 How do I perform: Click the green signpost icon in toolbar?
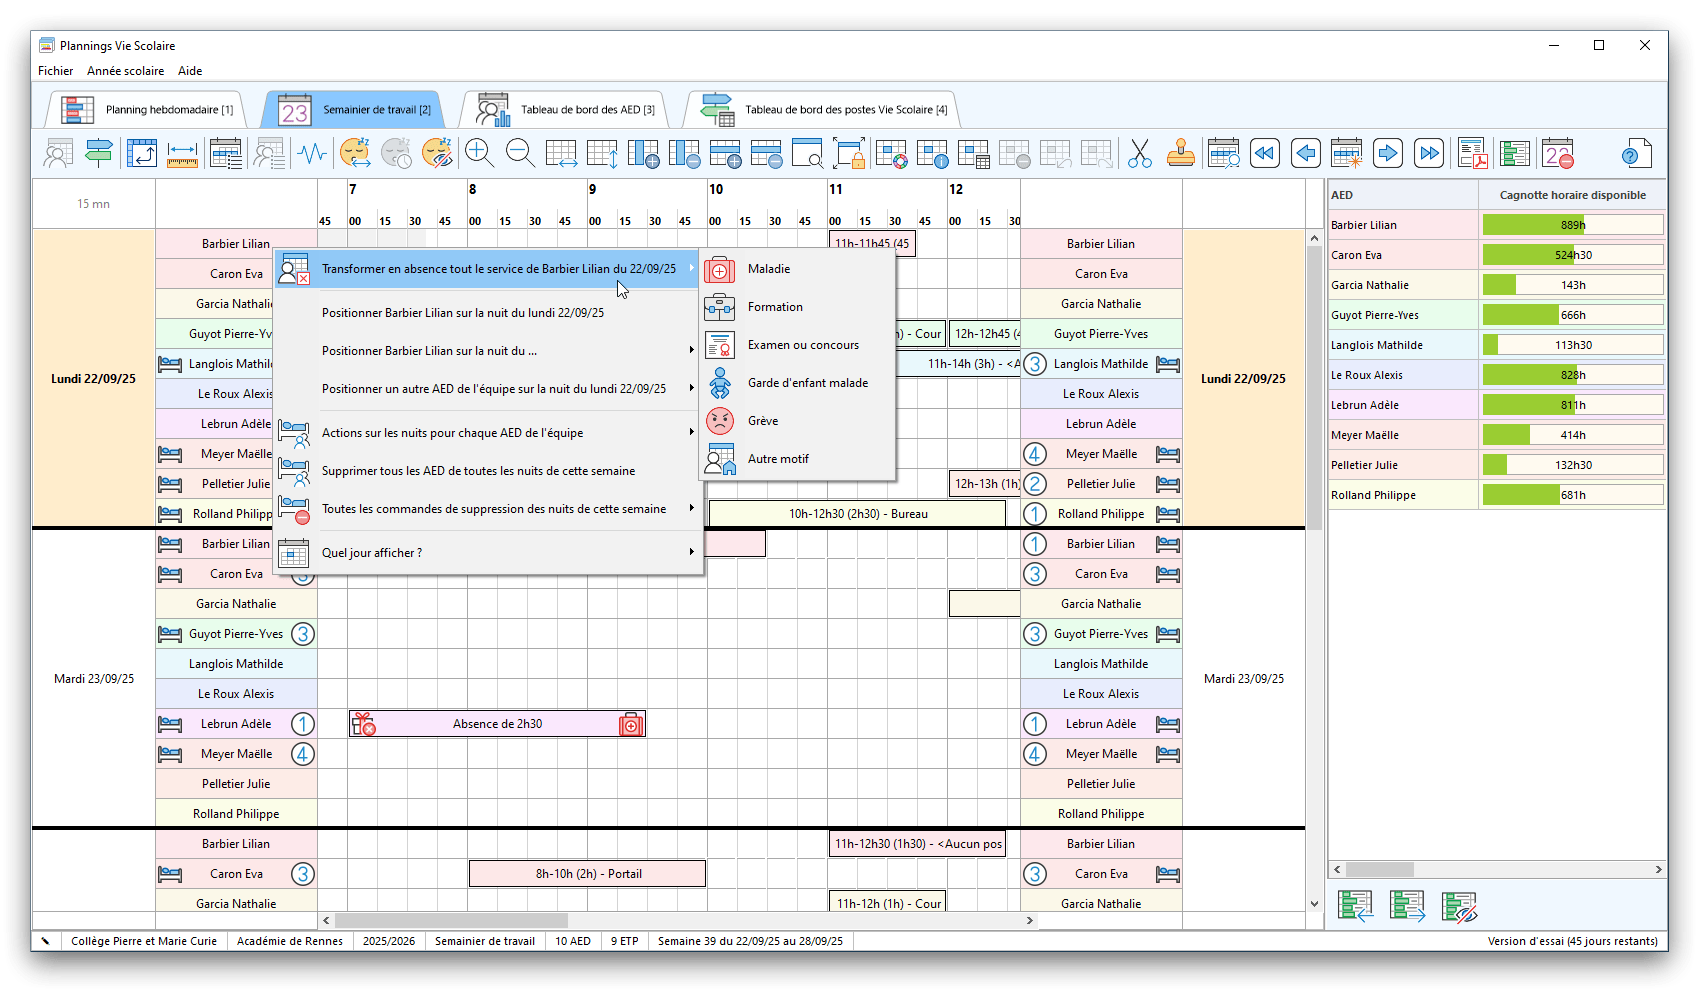(99, 154)
